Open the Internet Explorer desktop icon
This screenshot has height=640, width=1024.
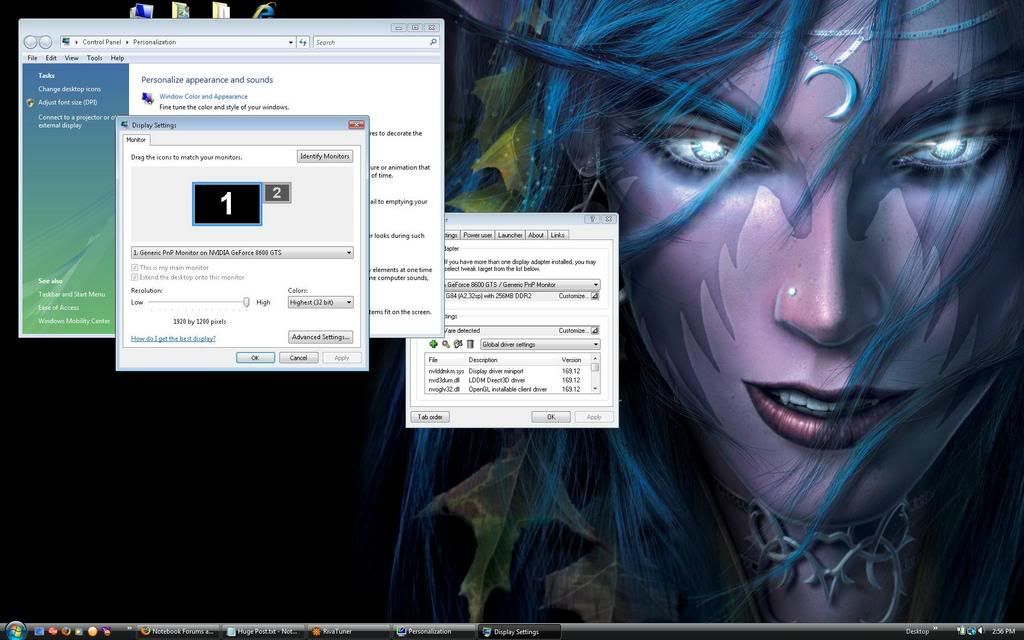click(264, 9)
